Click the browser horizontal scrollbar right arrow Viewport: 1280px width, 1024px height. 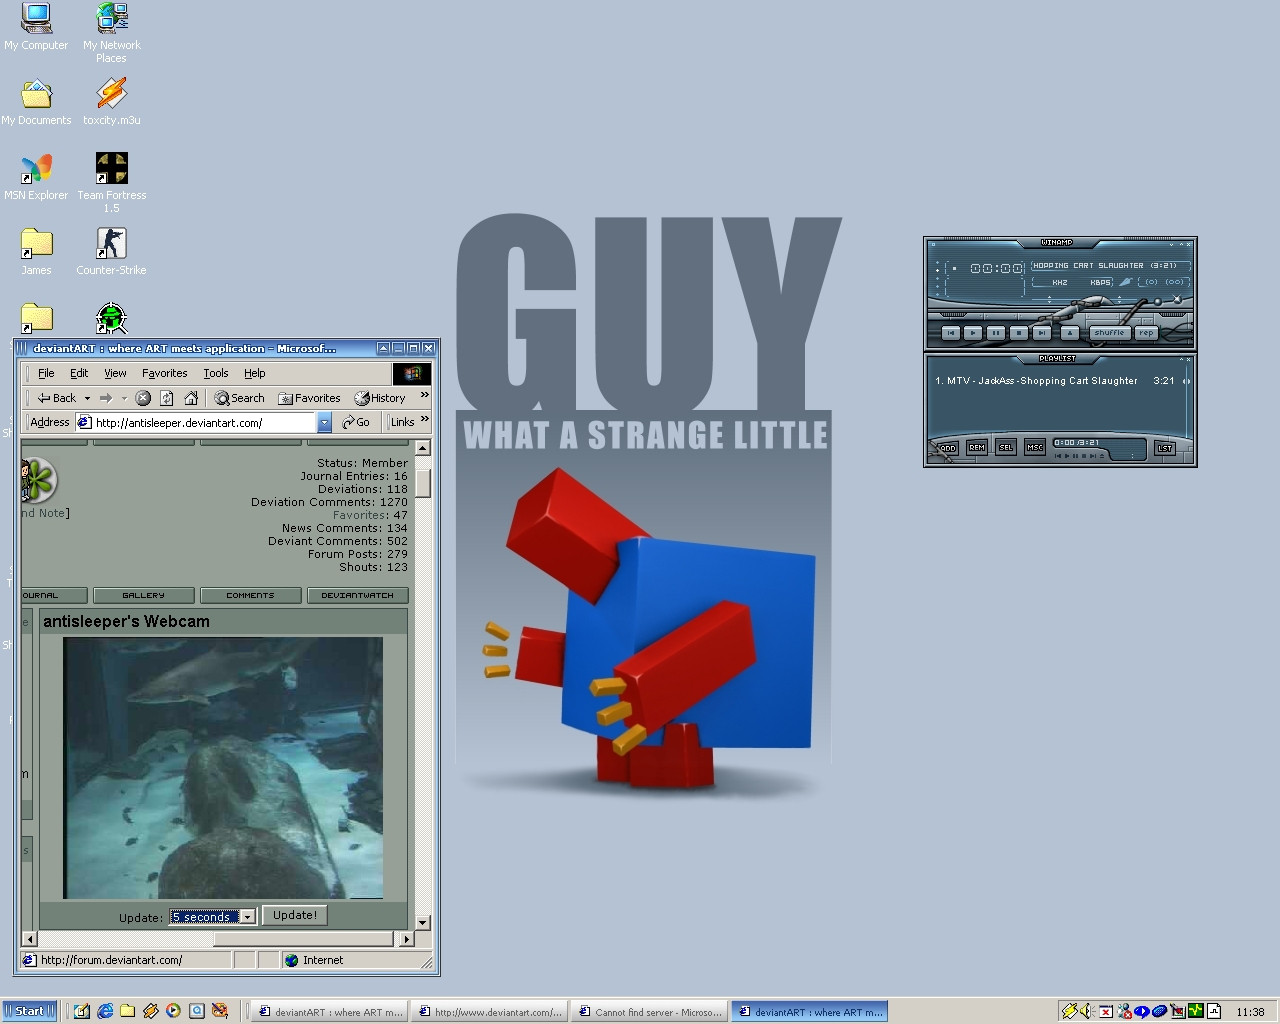[x=405, y=939]
